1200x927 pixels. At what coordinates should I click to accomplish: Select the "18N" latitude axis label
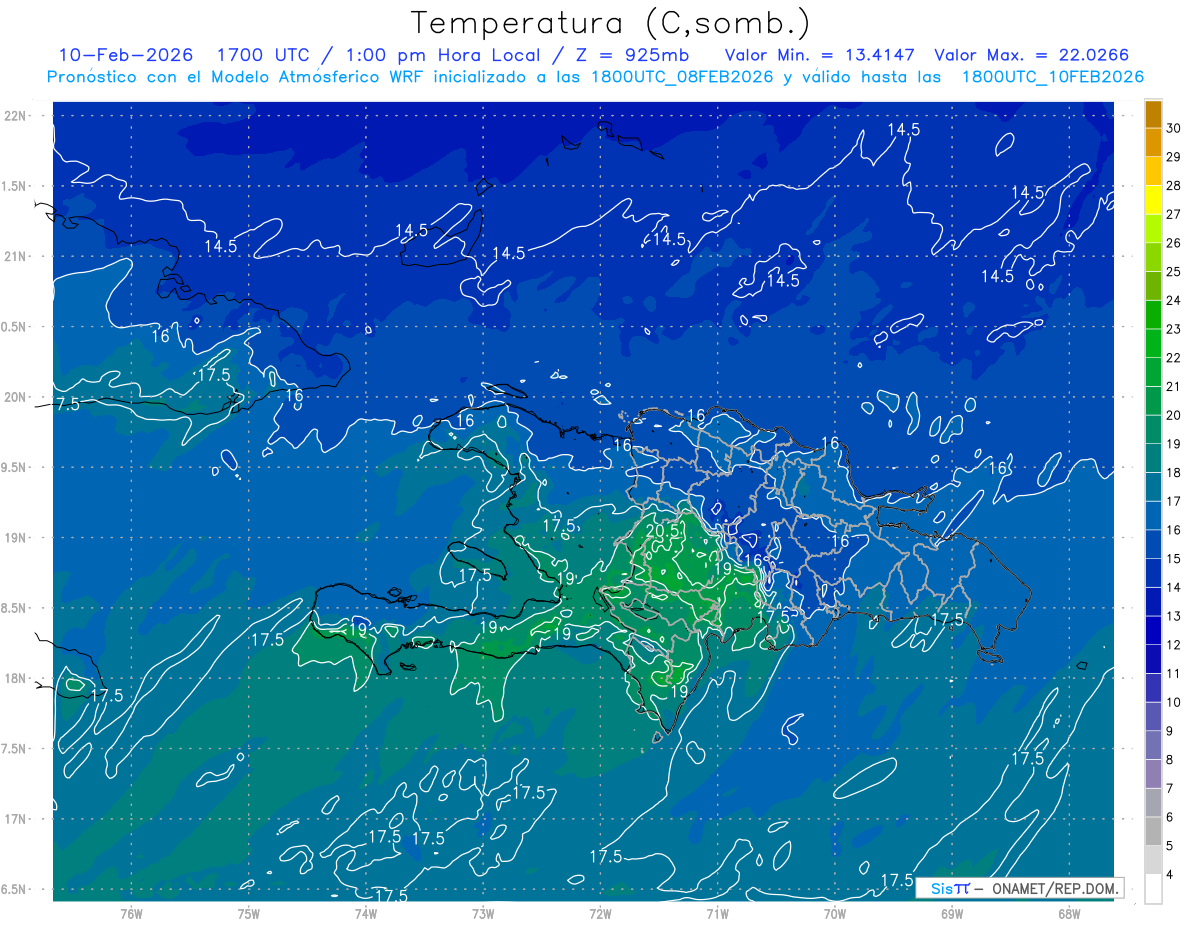click(x=14, y=678)
